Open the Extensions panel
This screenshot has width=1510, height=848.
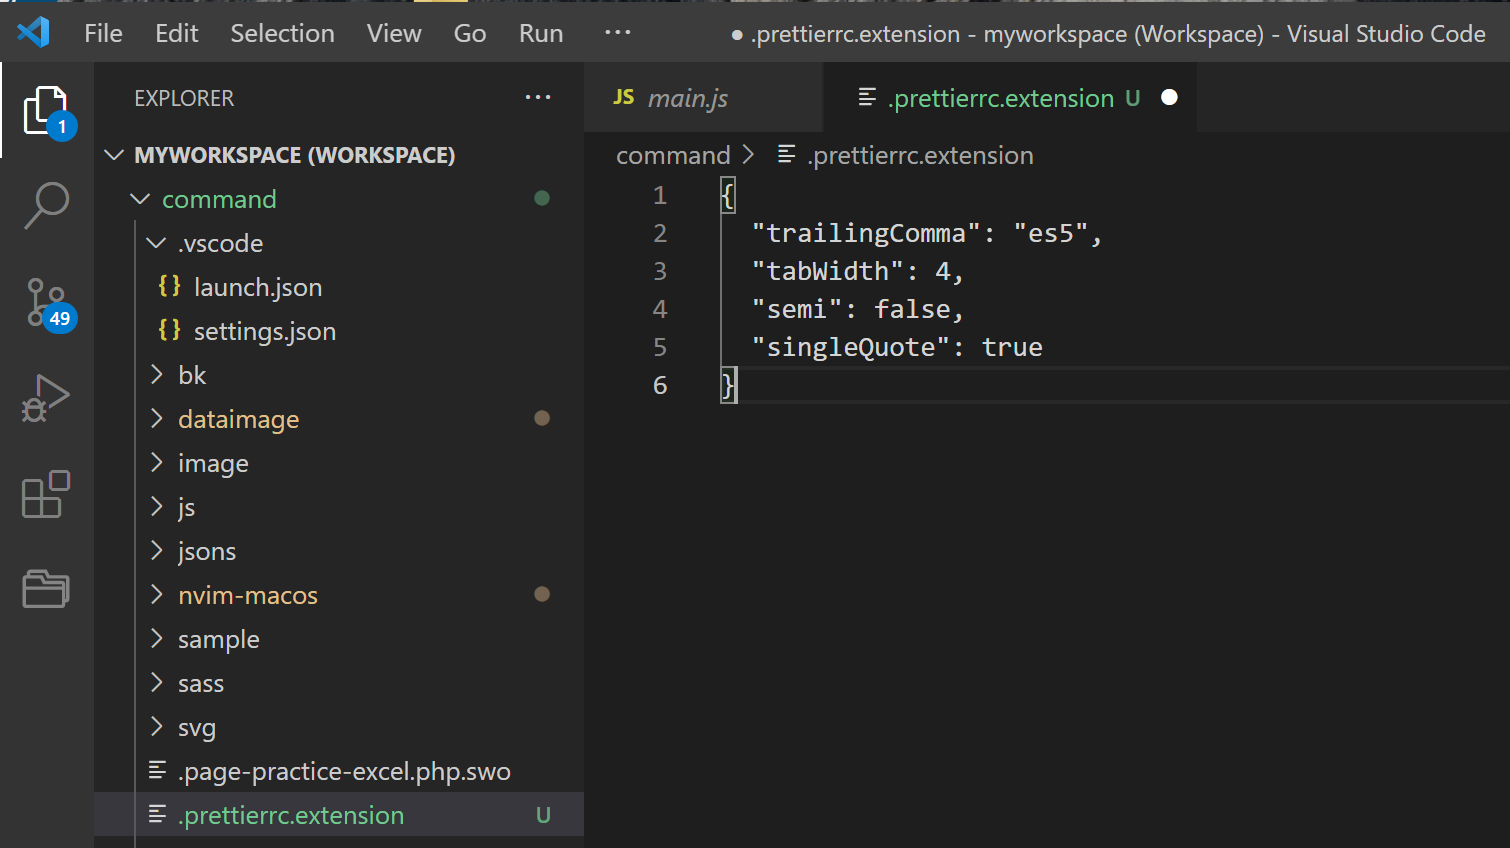(45, 494)
